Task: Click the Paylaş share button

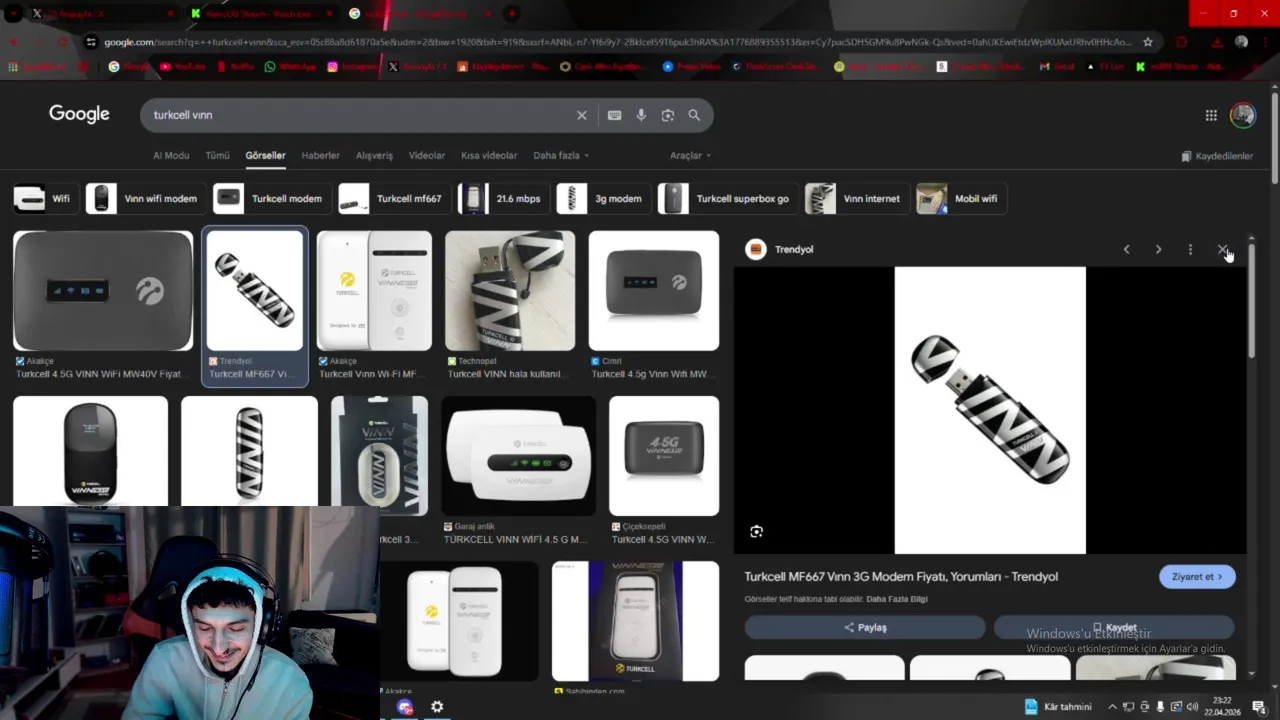Action: click(865, 627)
